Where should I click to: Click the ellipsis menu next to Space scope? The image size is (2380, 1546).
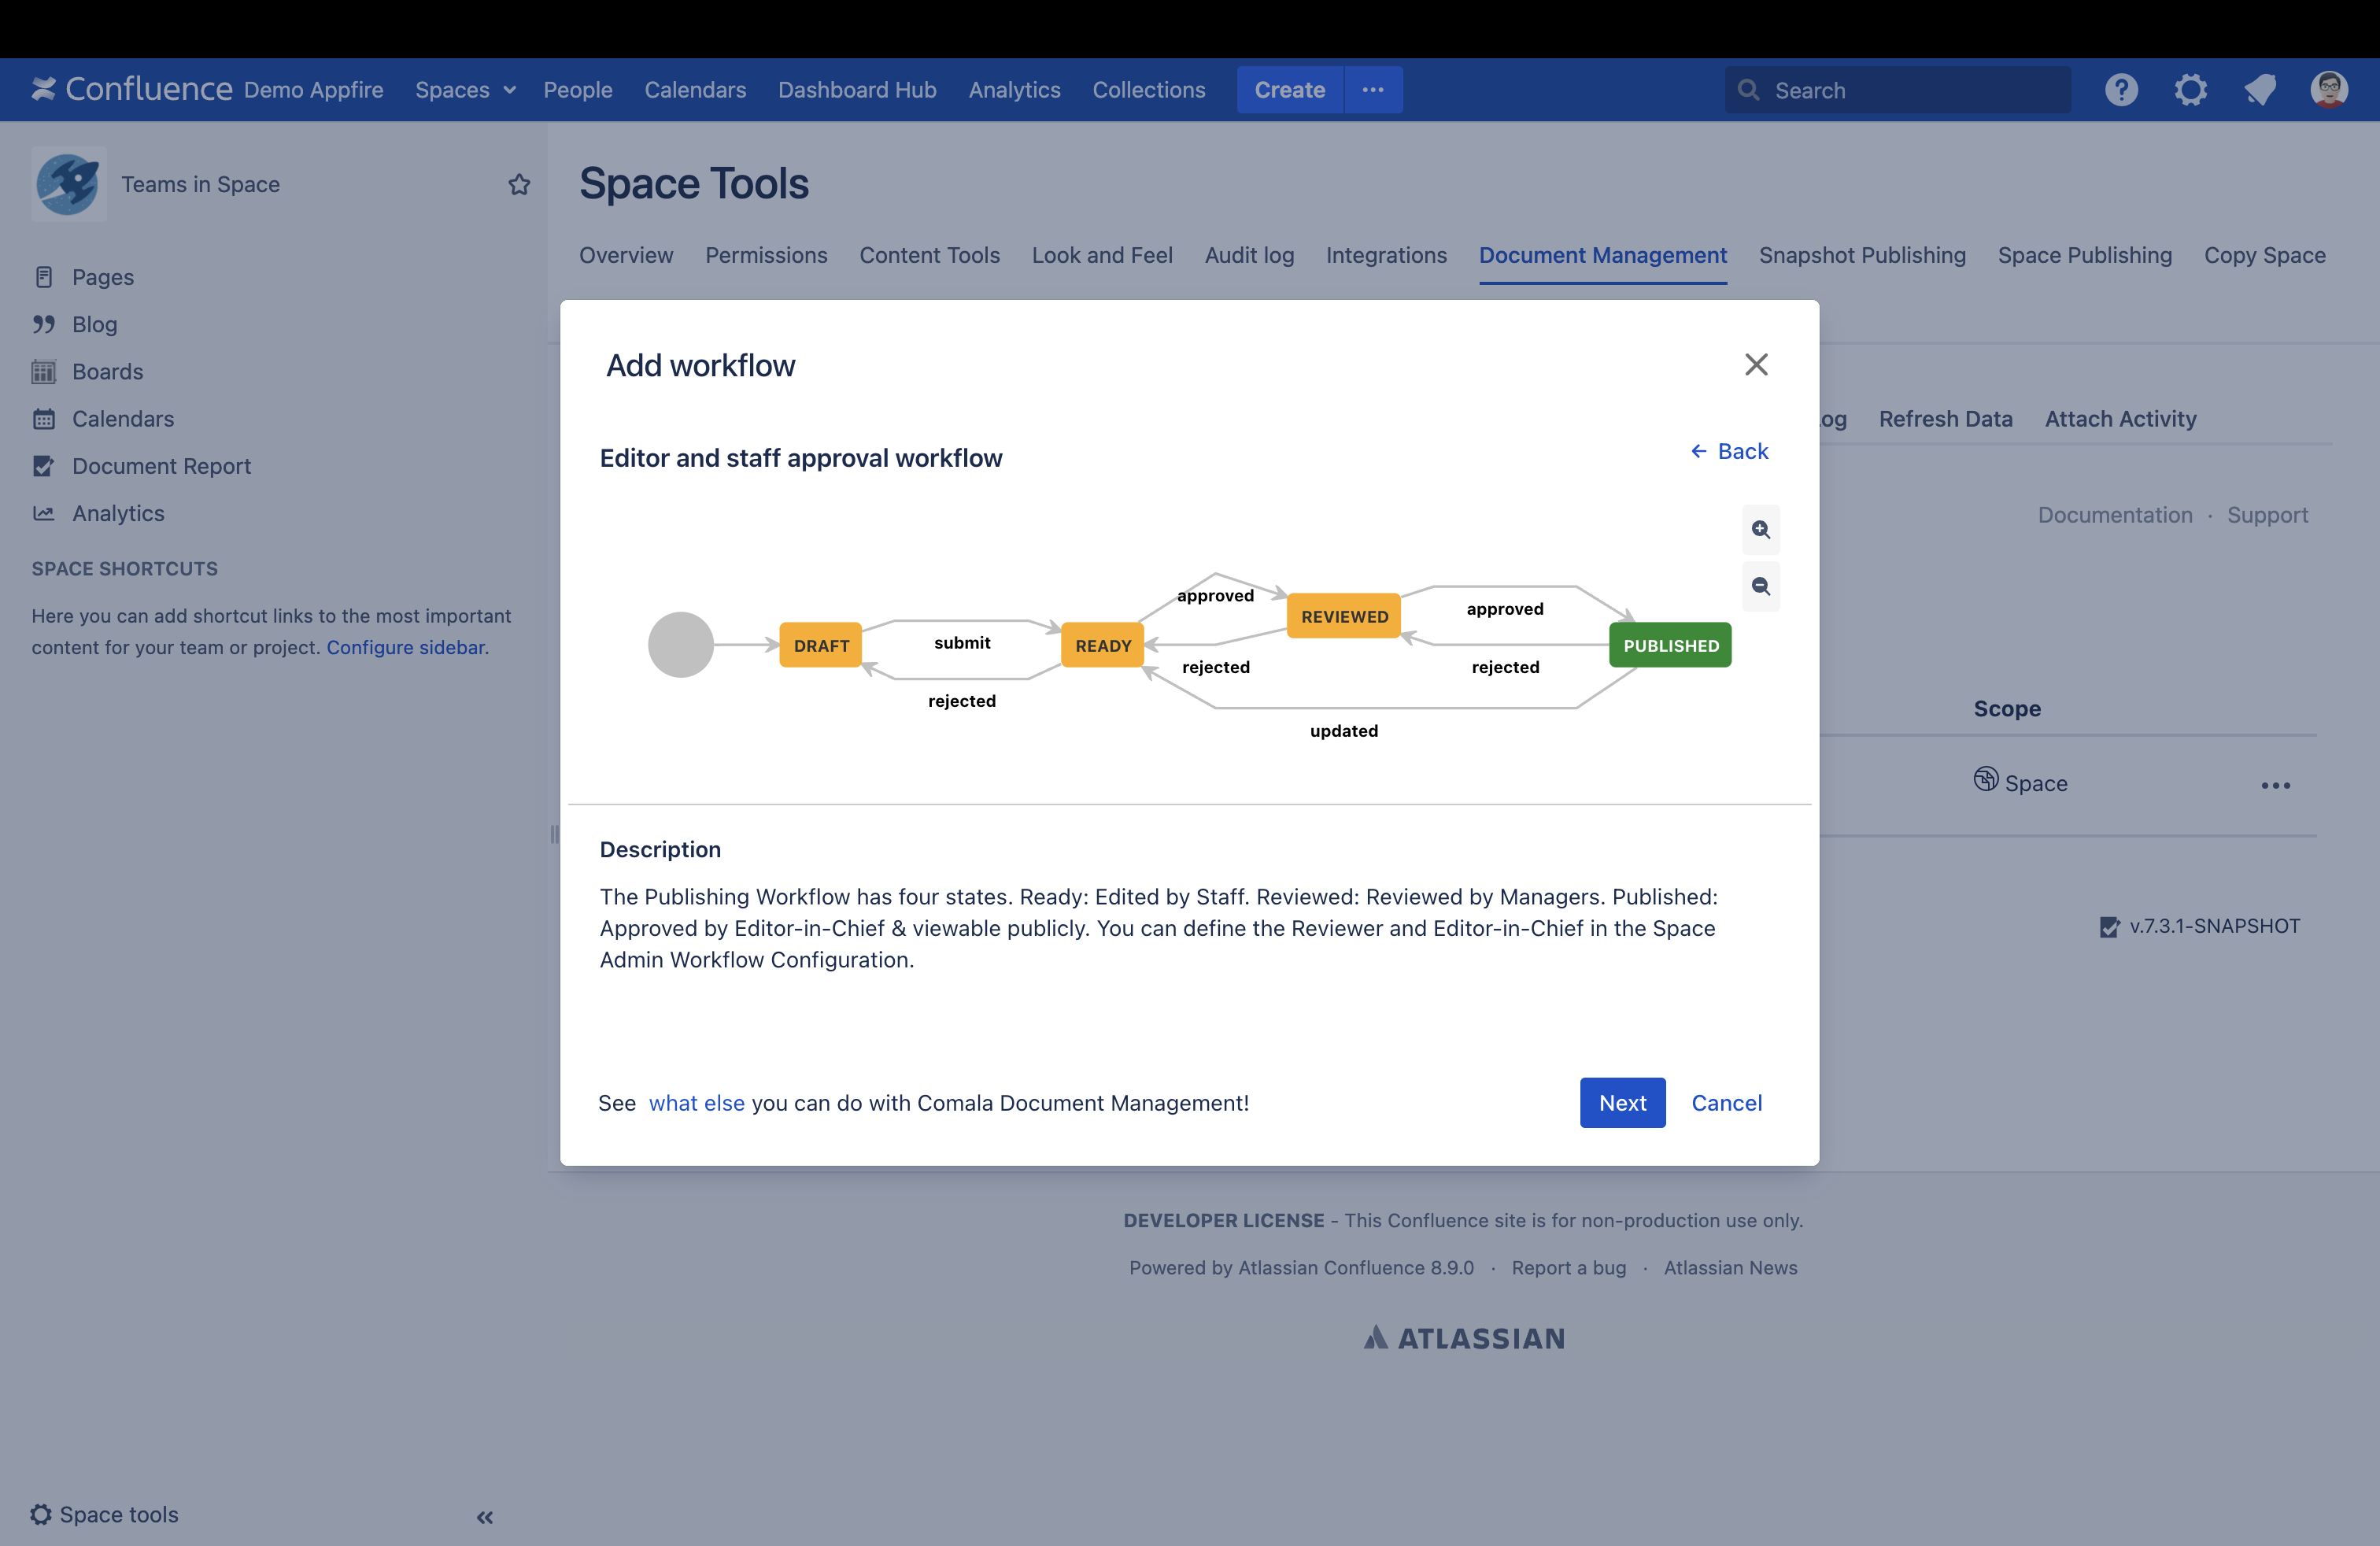click(2279, 784)
